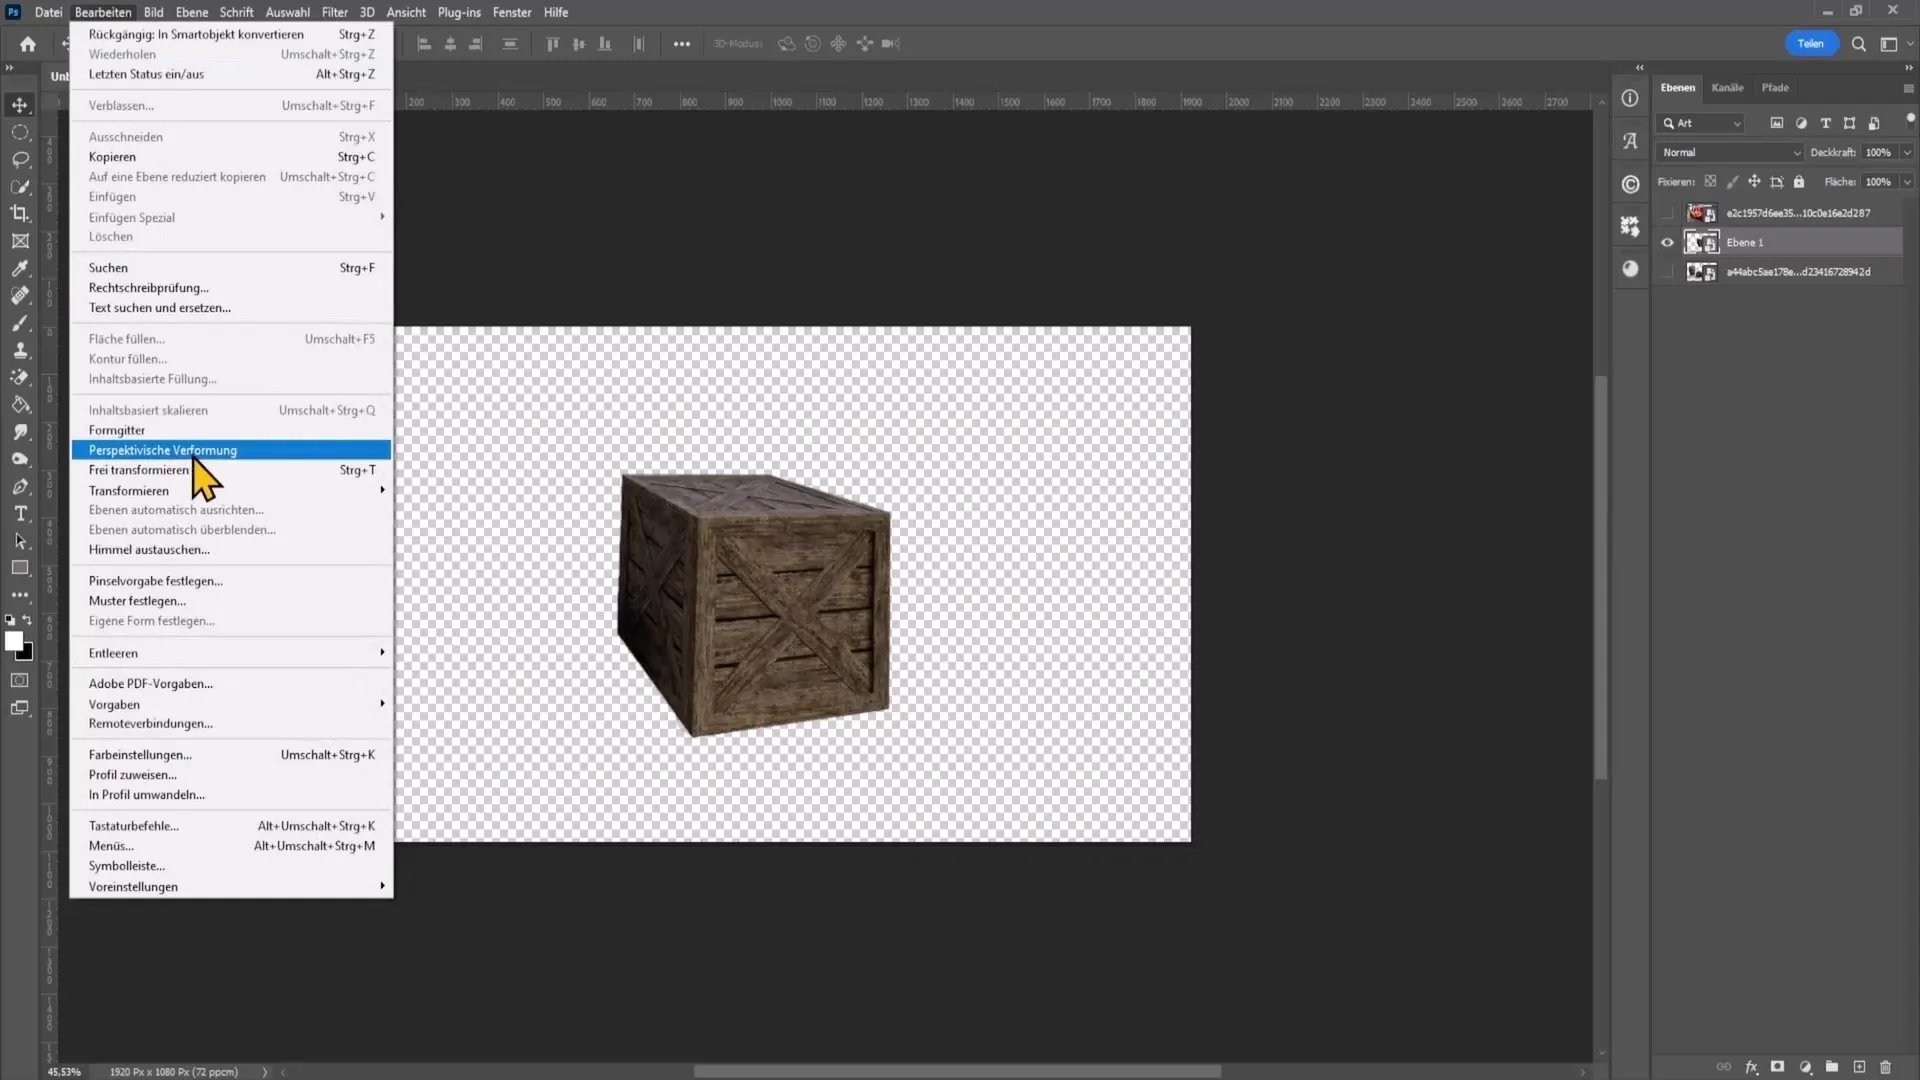The width and height of the screenshot is (1920, 1080).
Task: Filter layers by type layer icon
Action: [1825, 123]
